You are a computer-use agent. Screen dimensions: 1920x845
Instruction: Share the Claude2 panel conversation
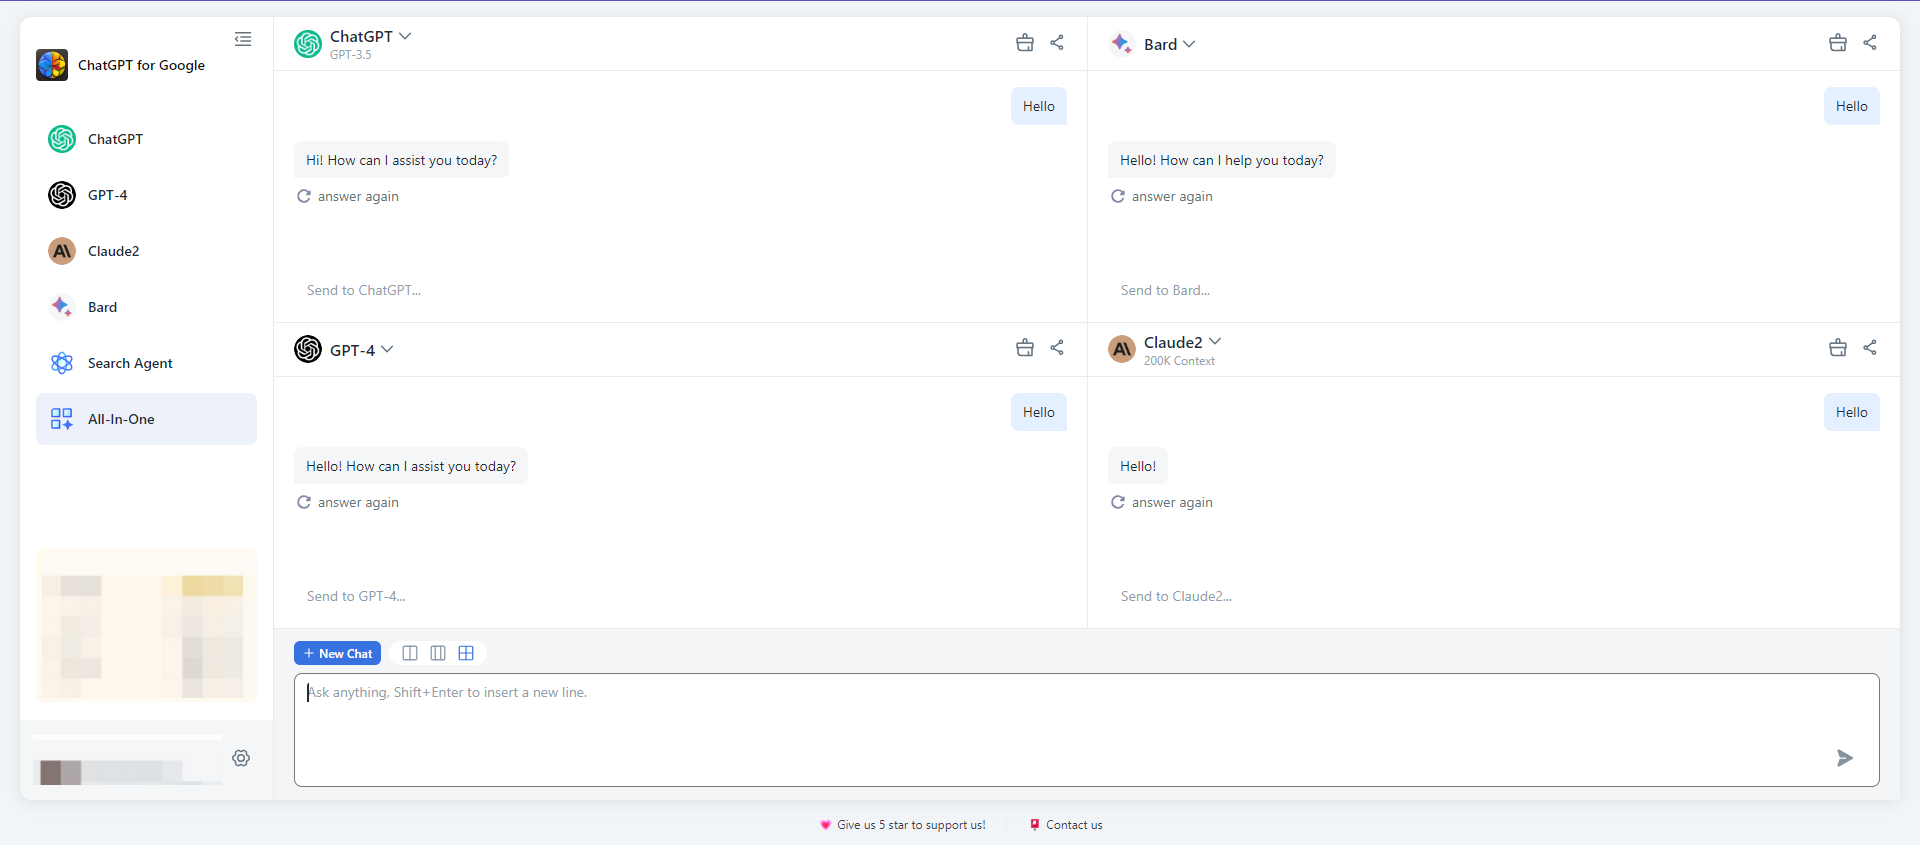(x=1870, y=347)
